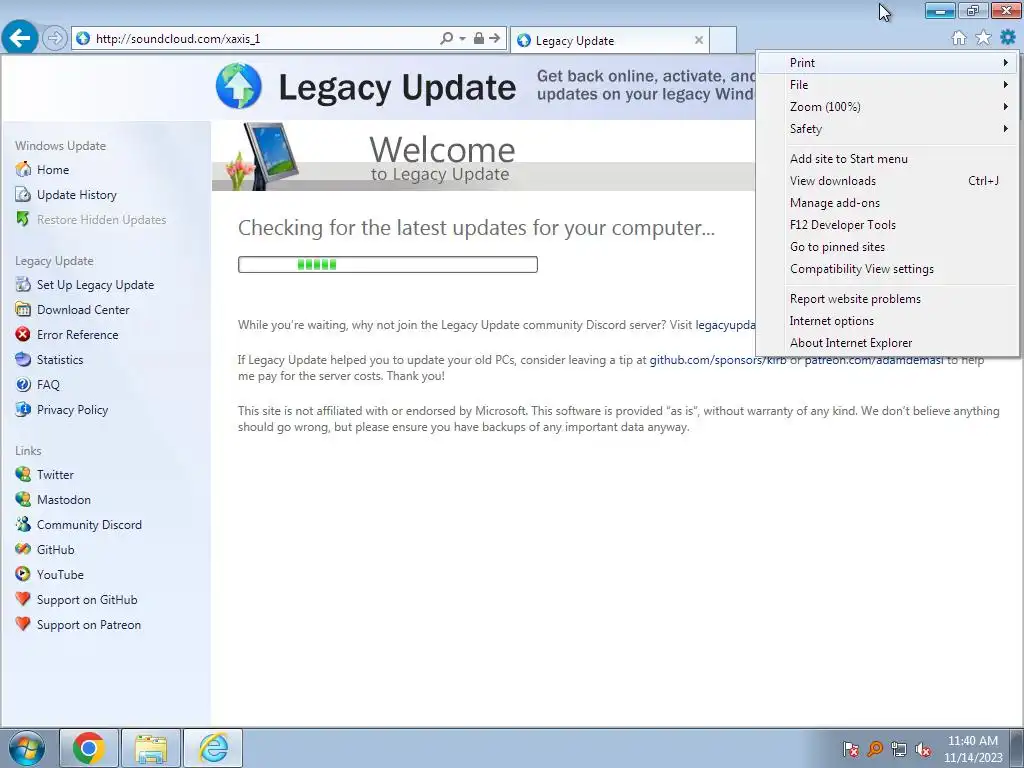Click the red Error Reference icon
The height and width of the screenshot is (768, 1024).
tap(23, 334)
